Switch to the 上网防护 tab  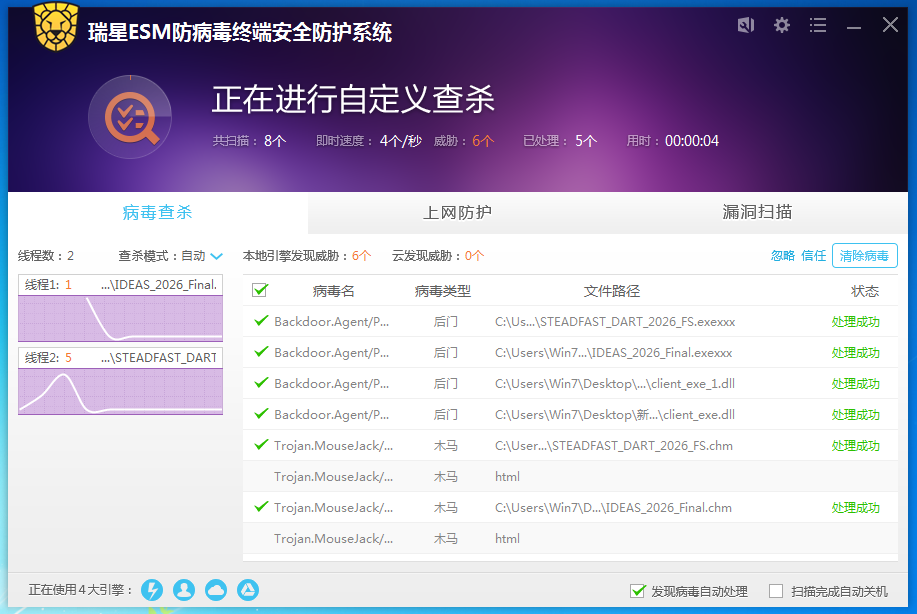[x=457, y=212]
